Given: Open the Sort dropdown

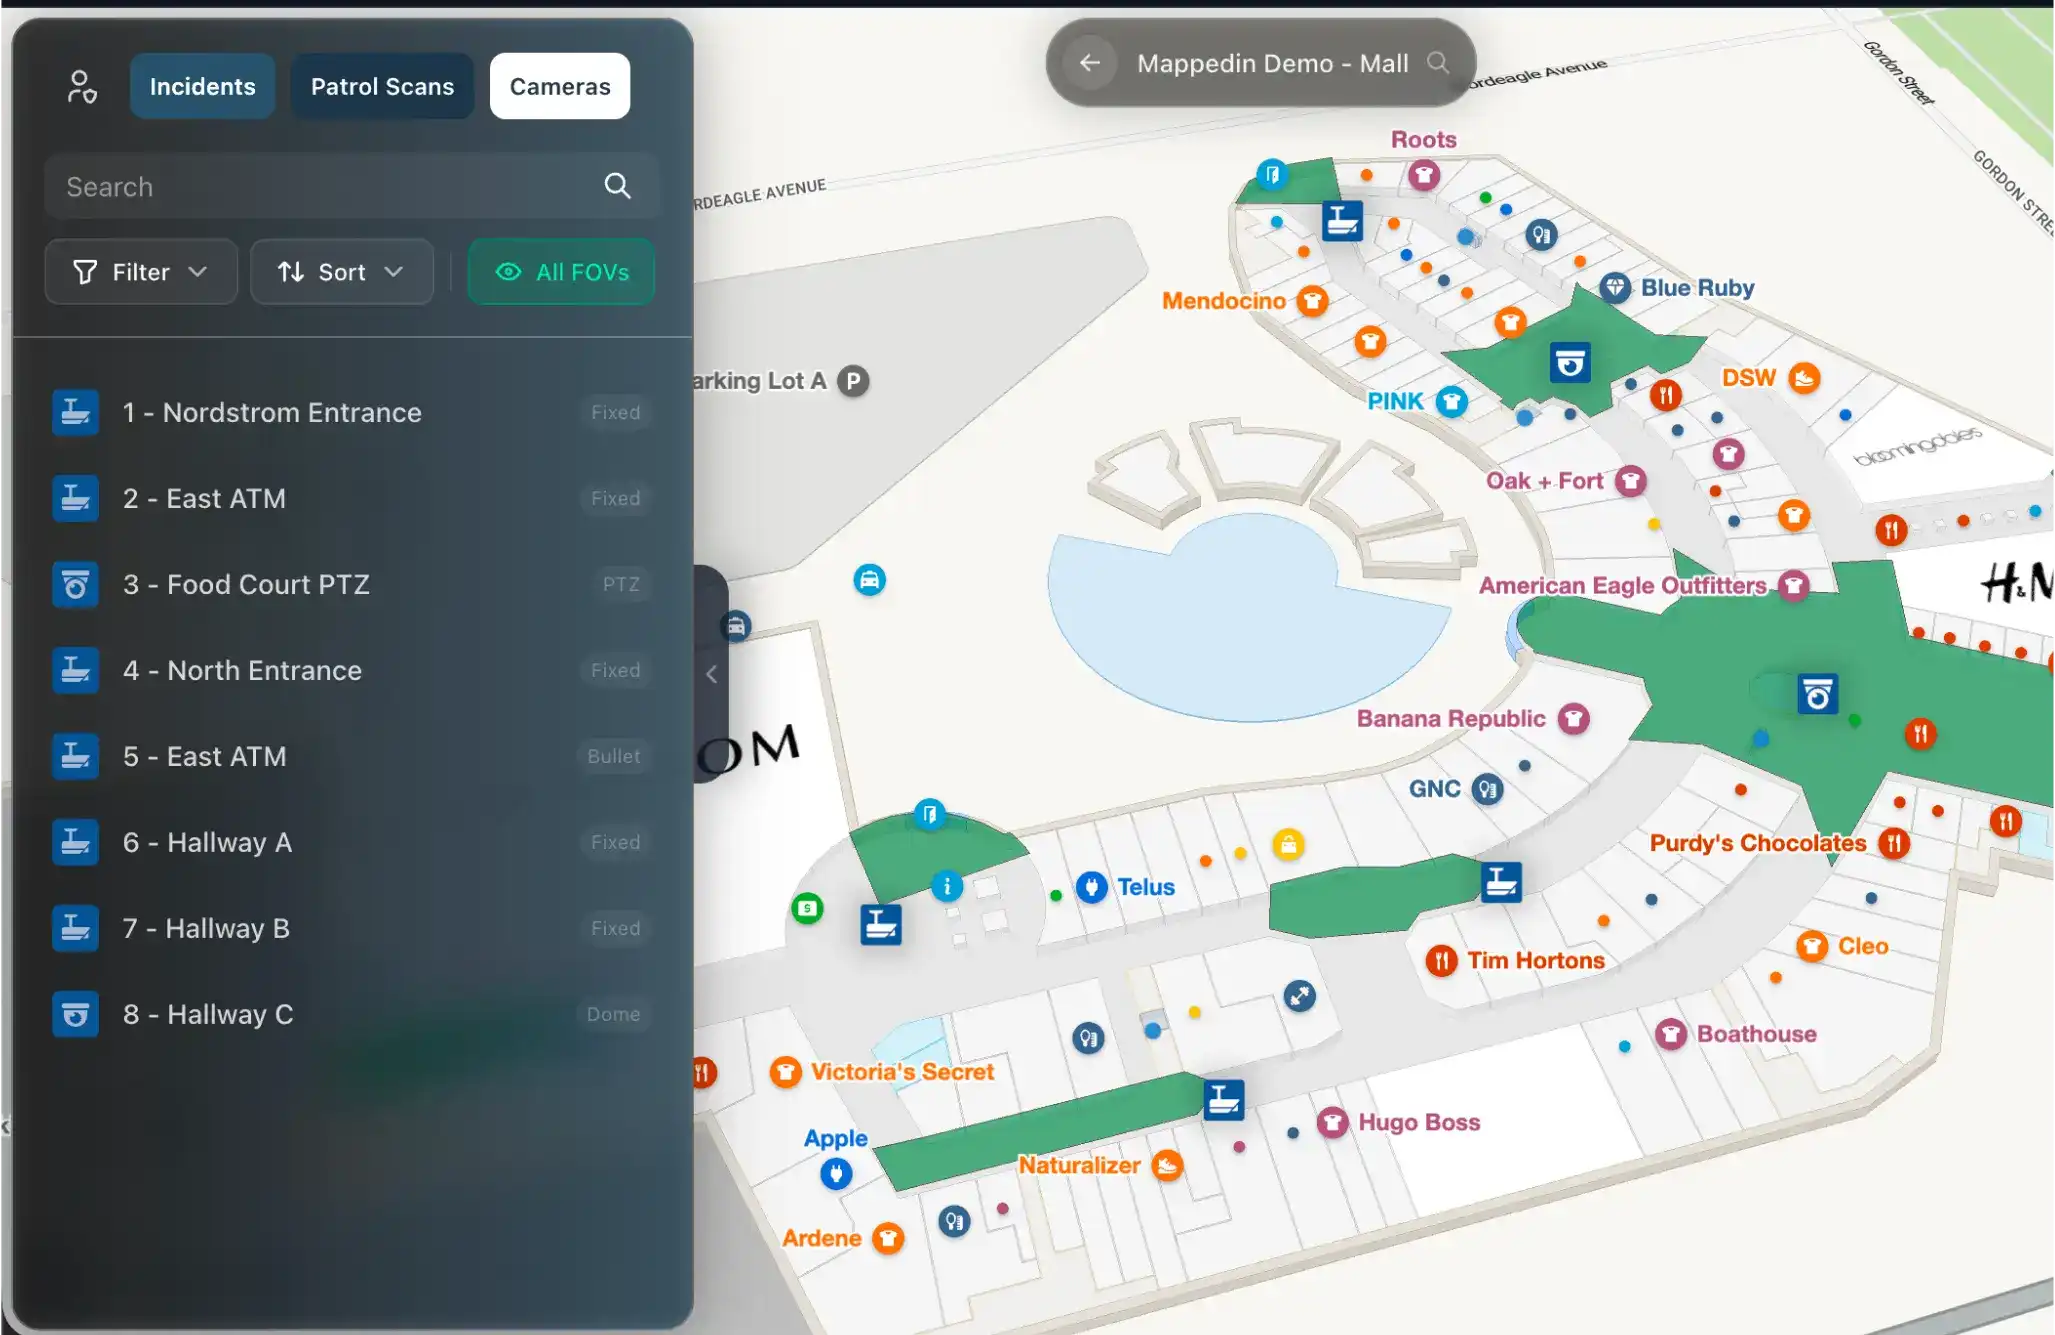Looking at the screenshot, I should [x=341, y=272].
